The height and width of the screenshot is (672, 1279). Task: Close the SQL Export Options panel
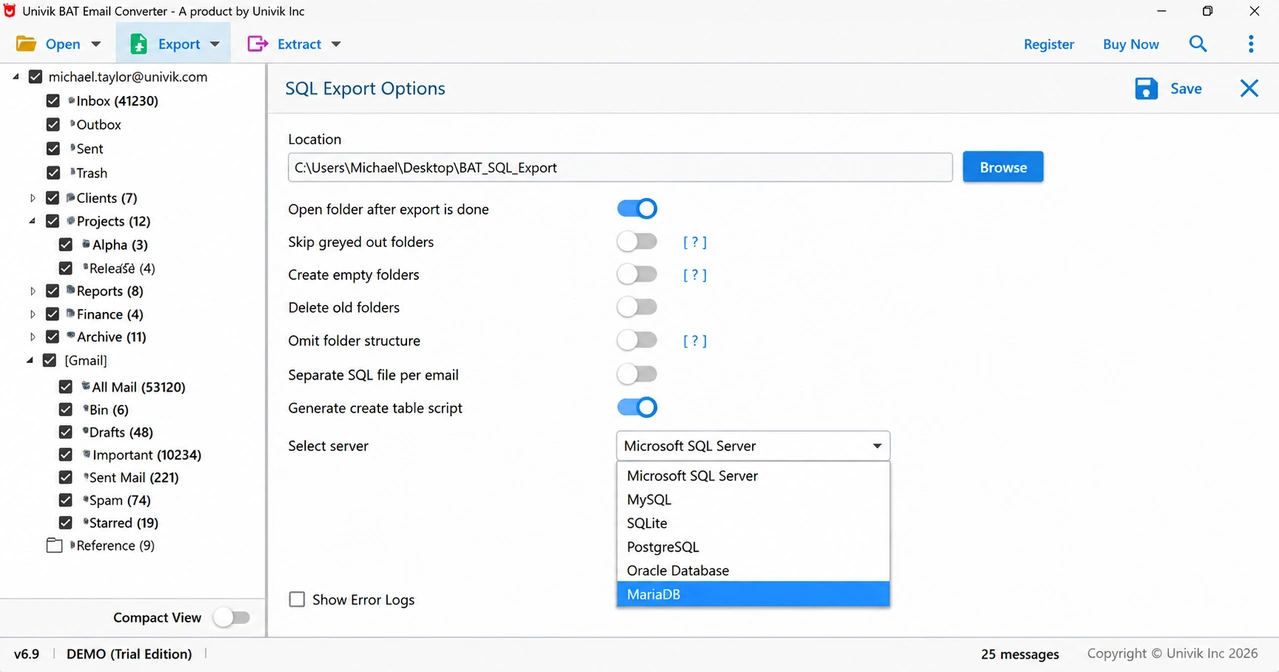1249,88
